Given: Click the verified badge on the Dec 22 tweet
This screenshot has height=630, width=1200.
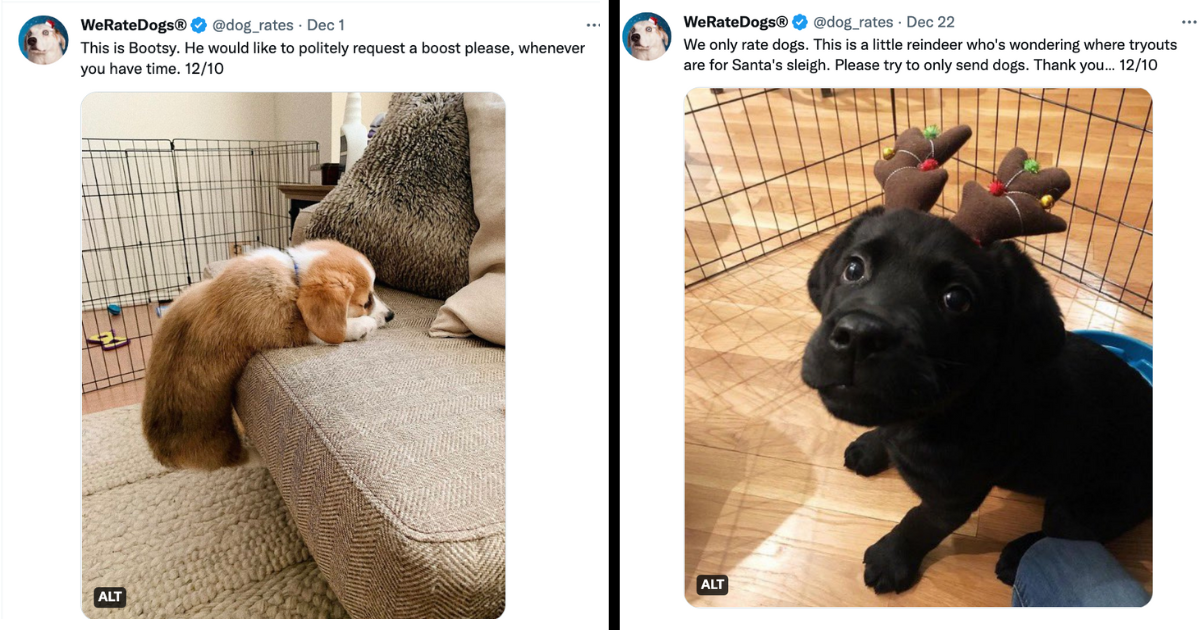Looking at the screenshot, I should coord(801,22).
